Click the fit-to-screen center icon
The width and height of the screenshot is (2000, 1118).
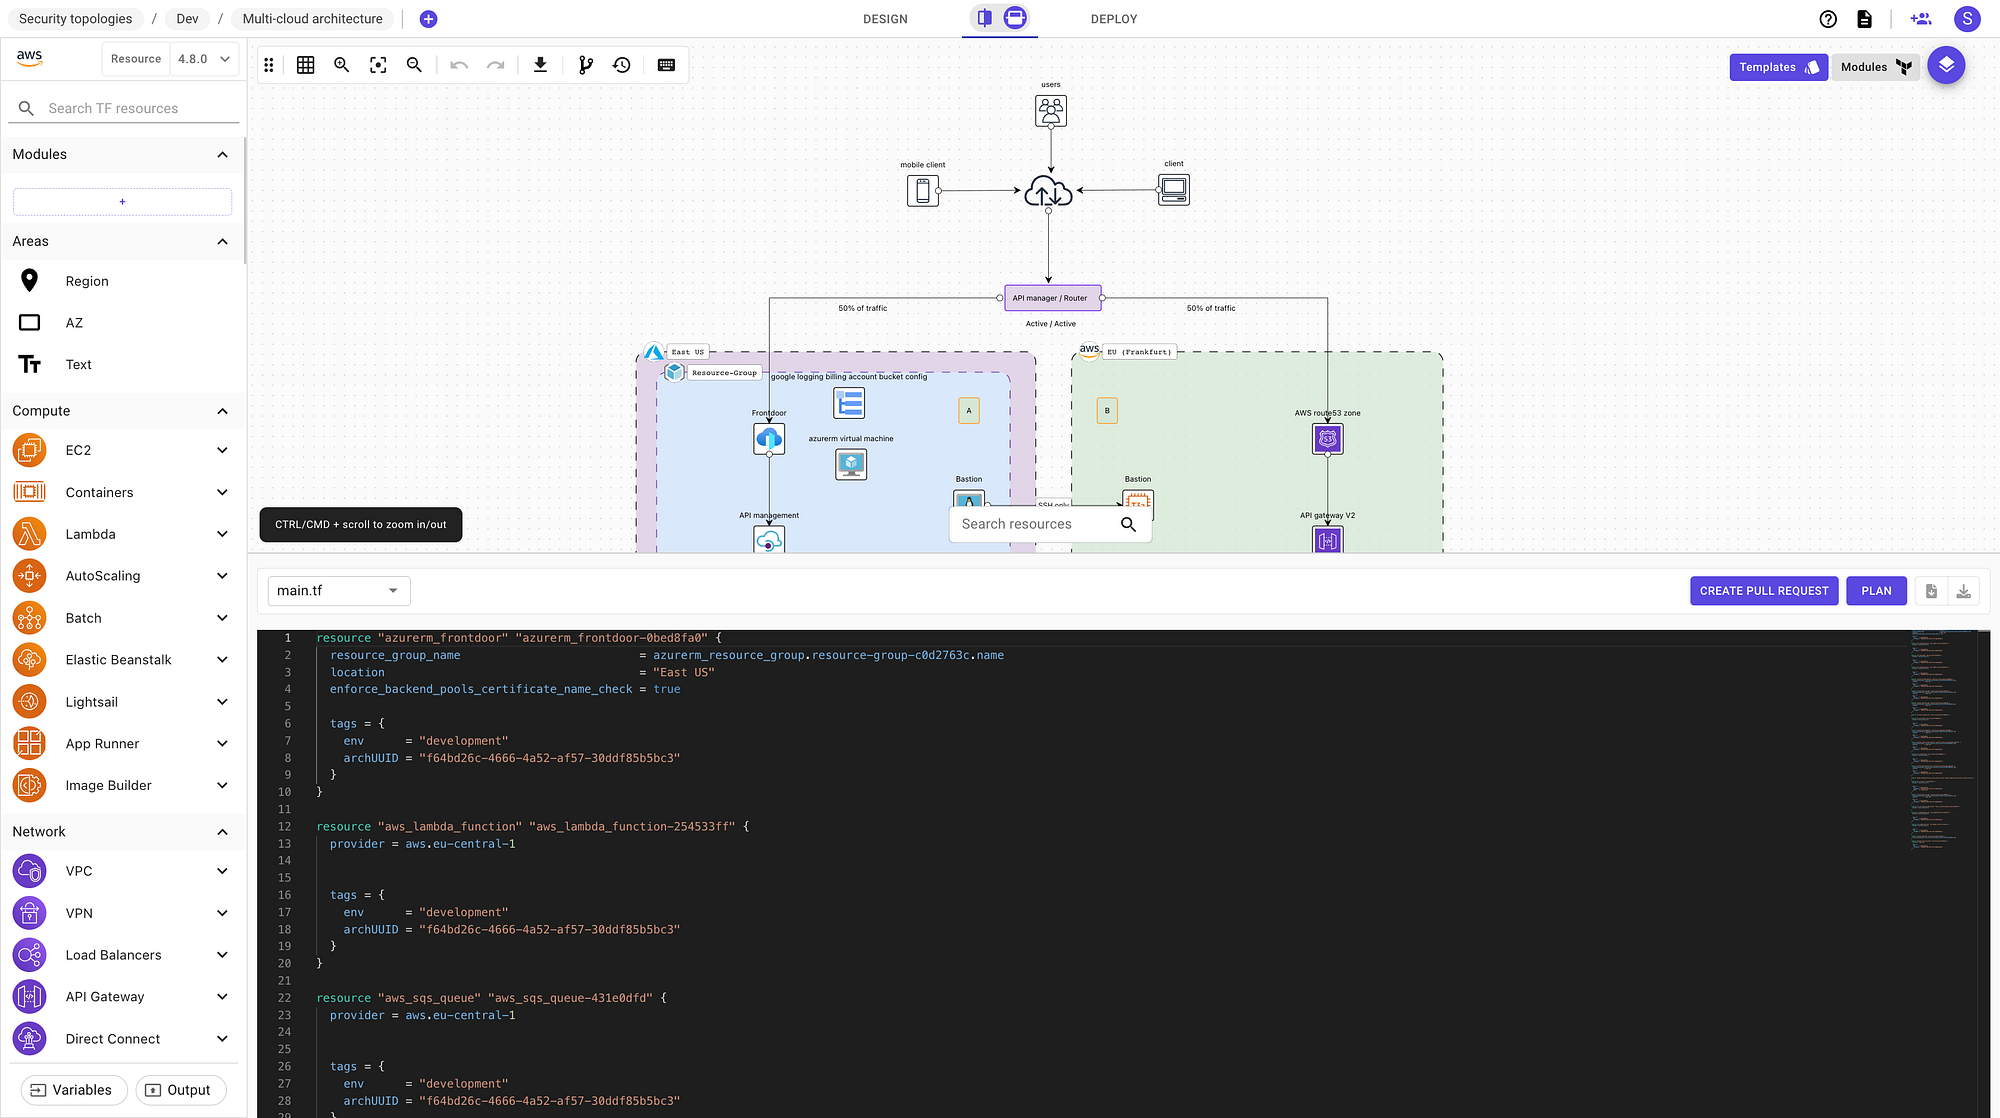(x=378, y=65)
